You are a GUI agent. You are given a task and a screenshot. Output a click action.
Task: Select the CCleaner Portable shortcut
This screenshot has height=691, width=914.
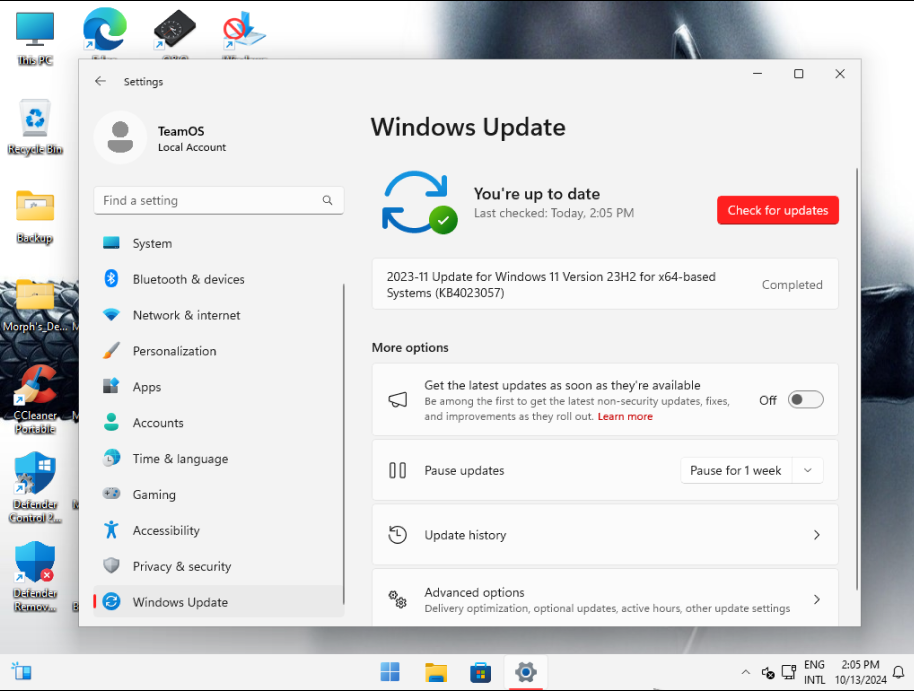click(x=35, y=400)
